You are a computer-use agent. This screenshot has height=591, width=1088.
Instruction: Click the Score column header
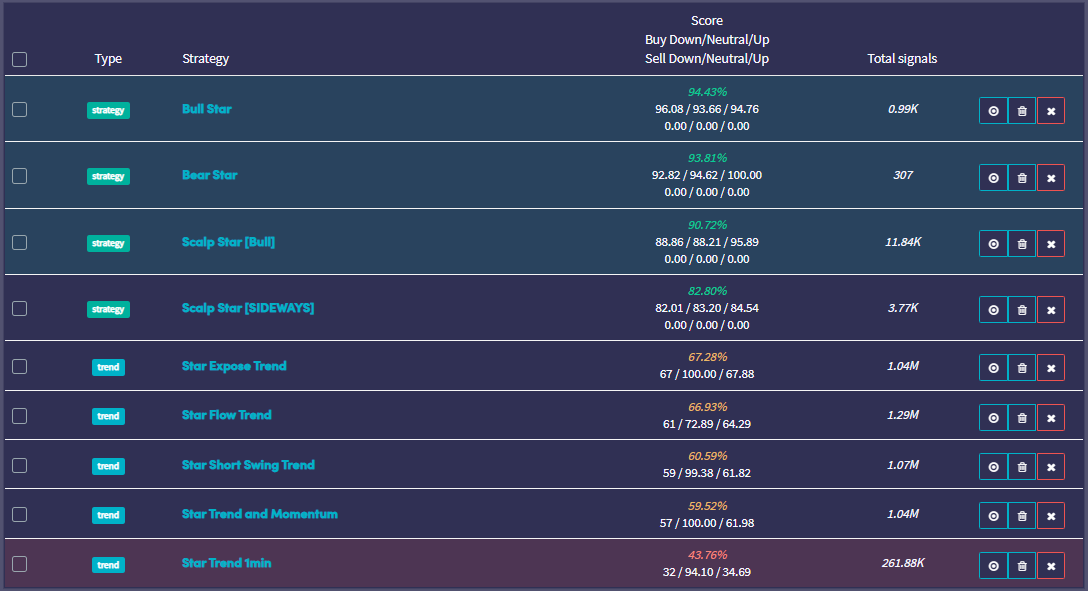(707, 21)
